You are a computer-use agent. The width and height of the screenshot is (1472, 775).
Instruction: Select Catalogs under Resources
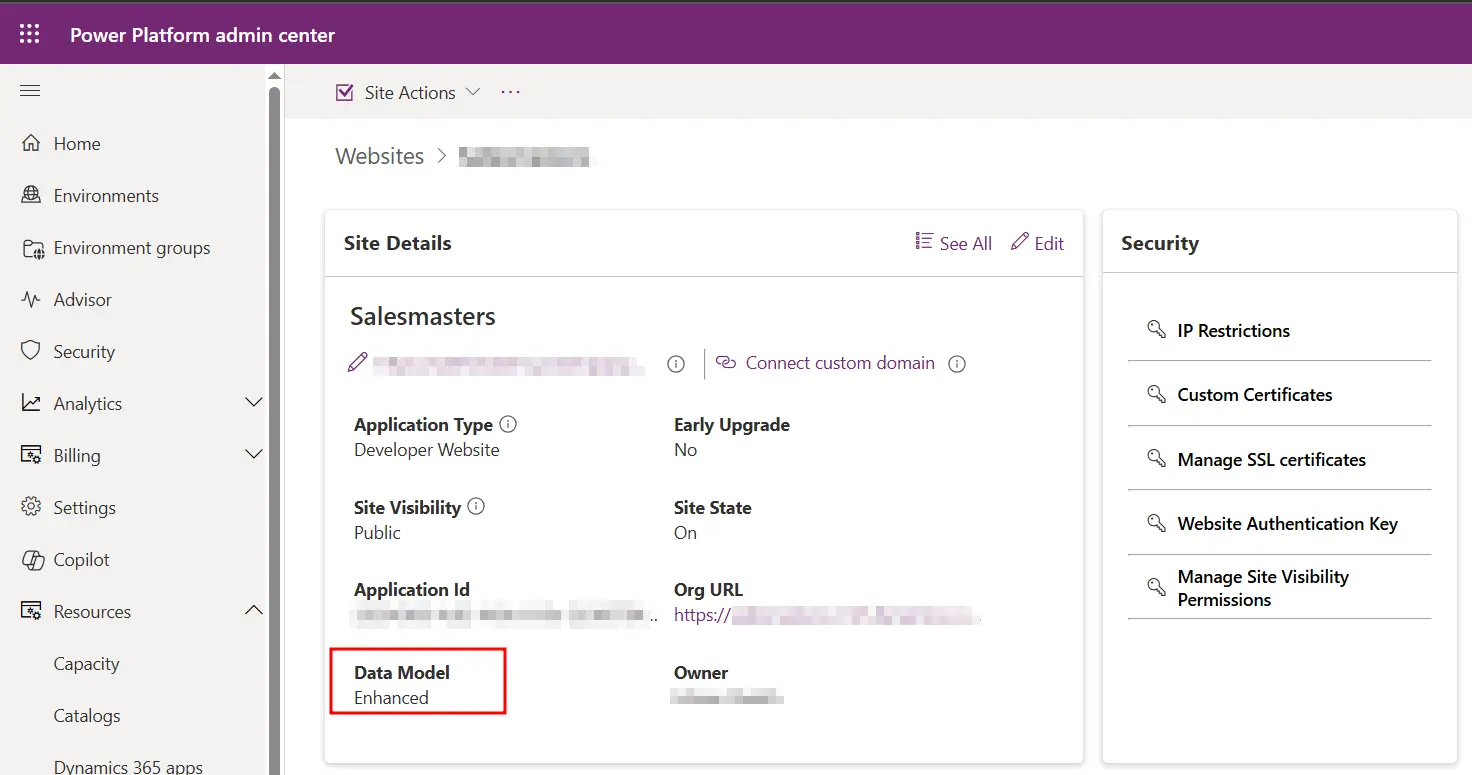[x=87, y=716]
